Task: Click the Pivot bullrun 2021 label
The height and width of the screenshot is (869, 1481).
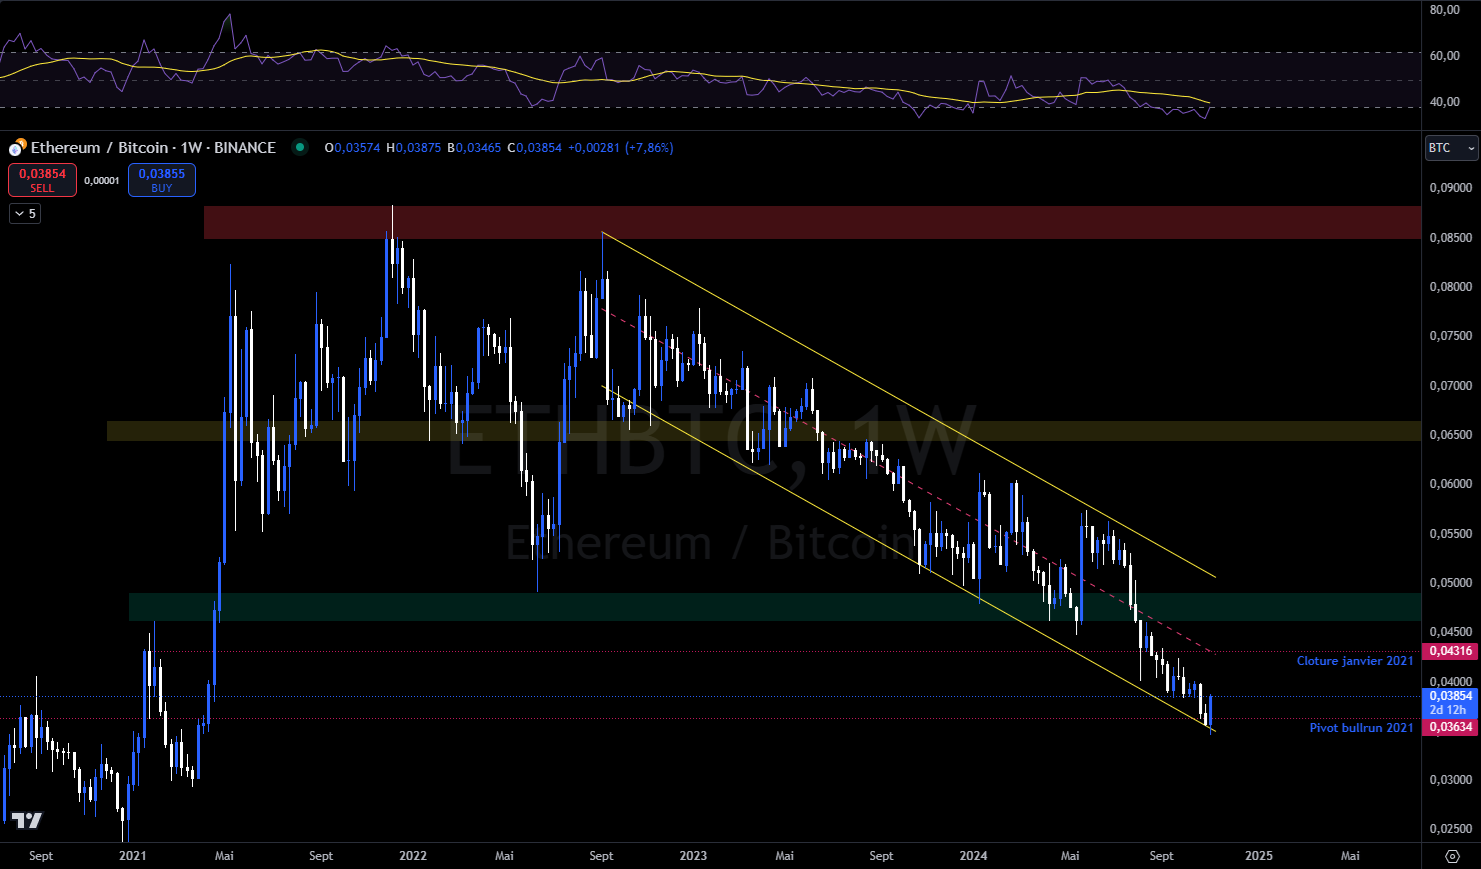Action: point(1361,728)
